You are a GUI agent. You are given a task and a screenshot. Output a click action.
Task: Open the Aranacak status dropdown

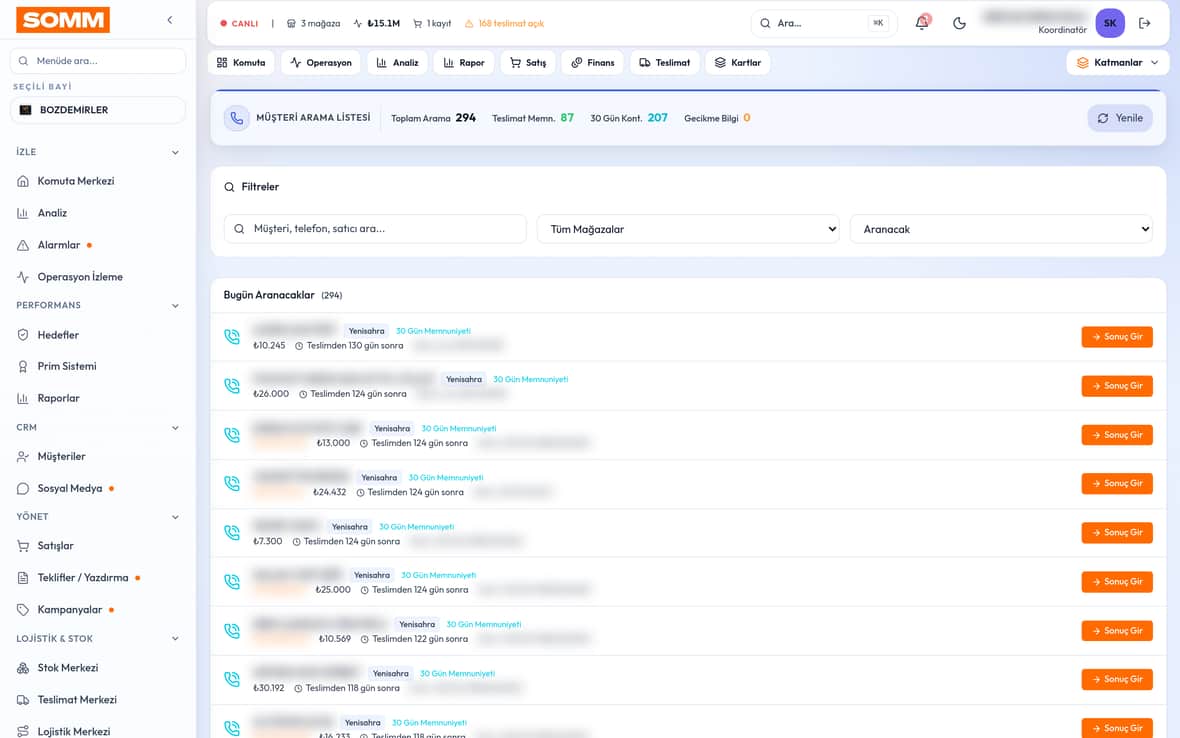(1002, 229)
